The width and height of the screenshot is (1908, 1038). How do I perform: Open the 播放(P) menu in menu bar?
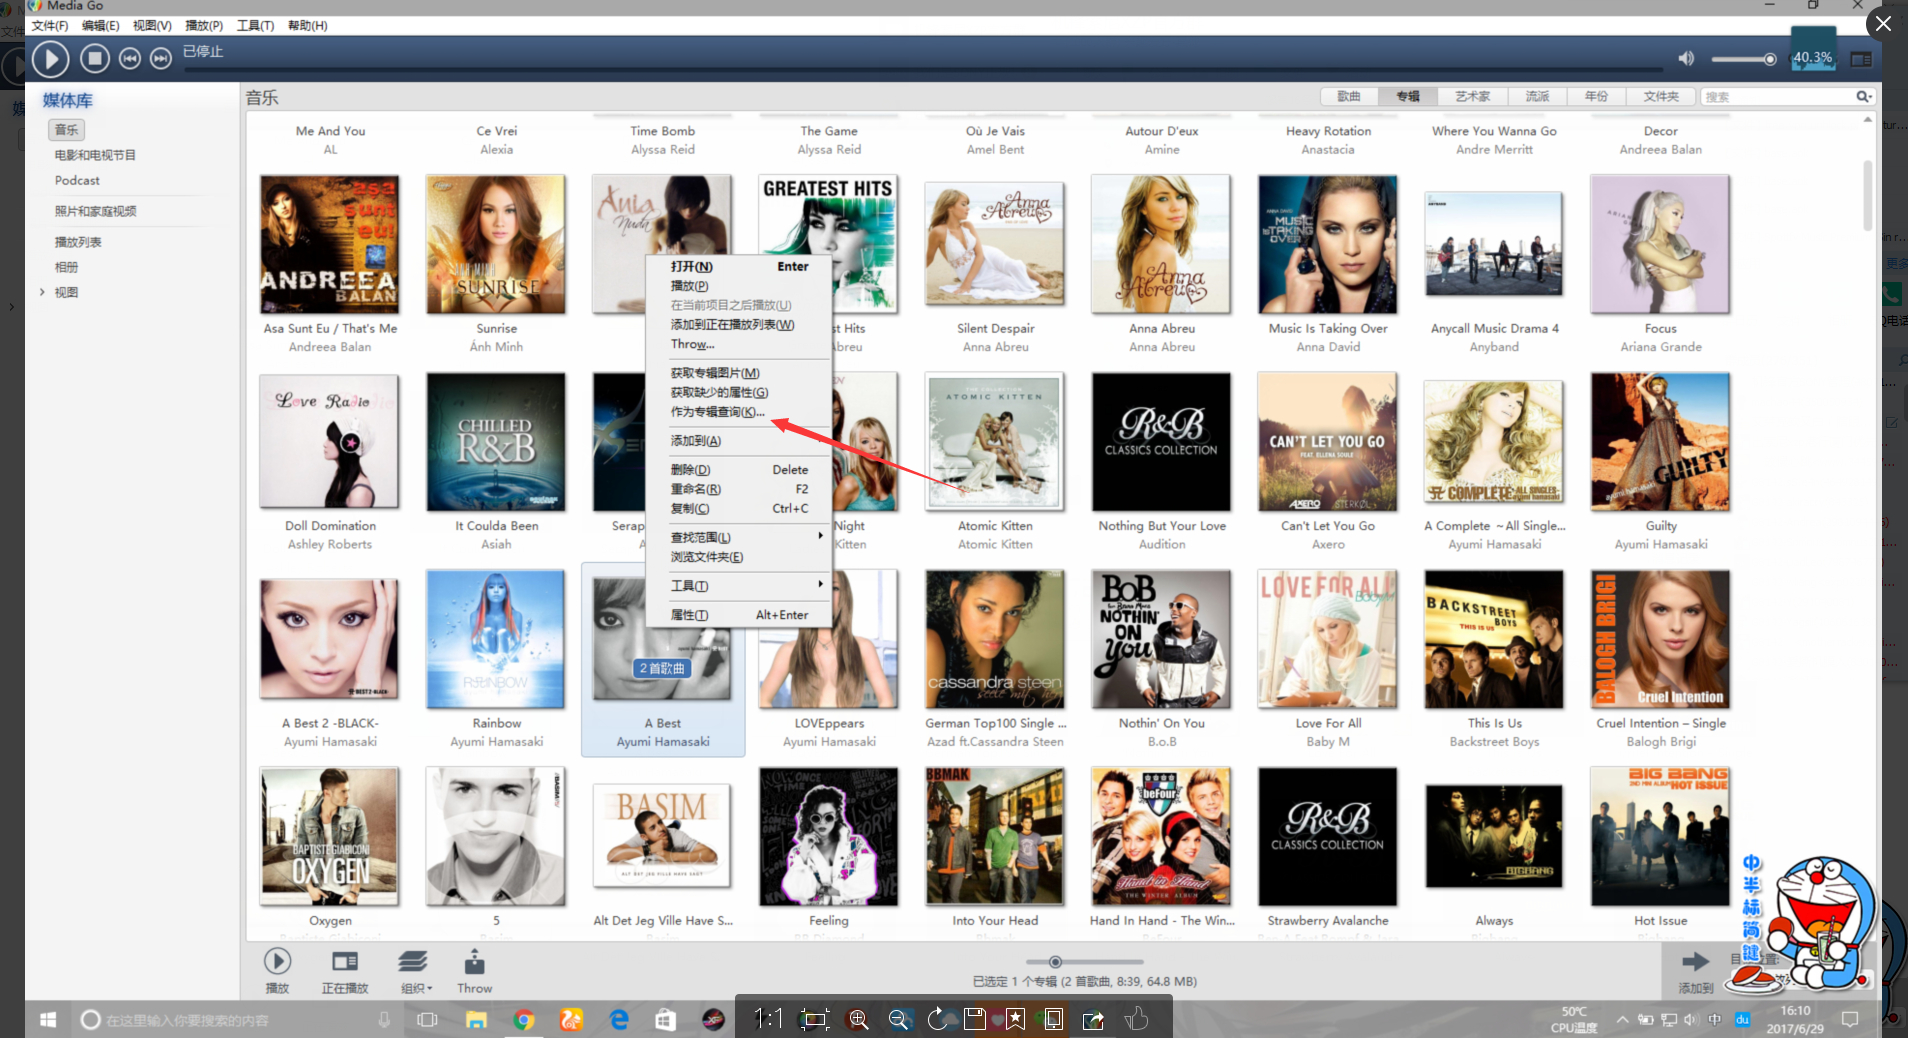[204, 25]
